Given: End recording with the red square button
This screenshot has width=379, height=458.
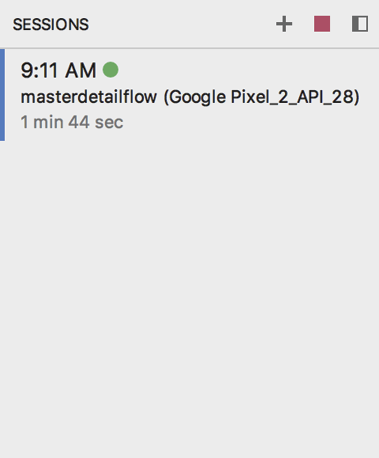Looking at the screenshot, I should tap(322, 24).
